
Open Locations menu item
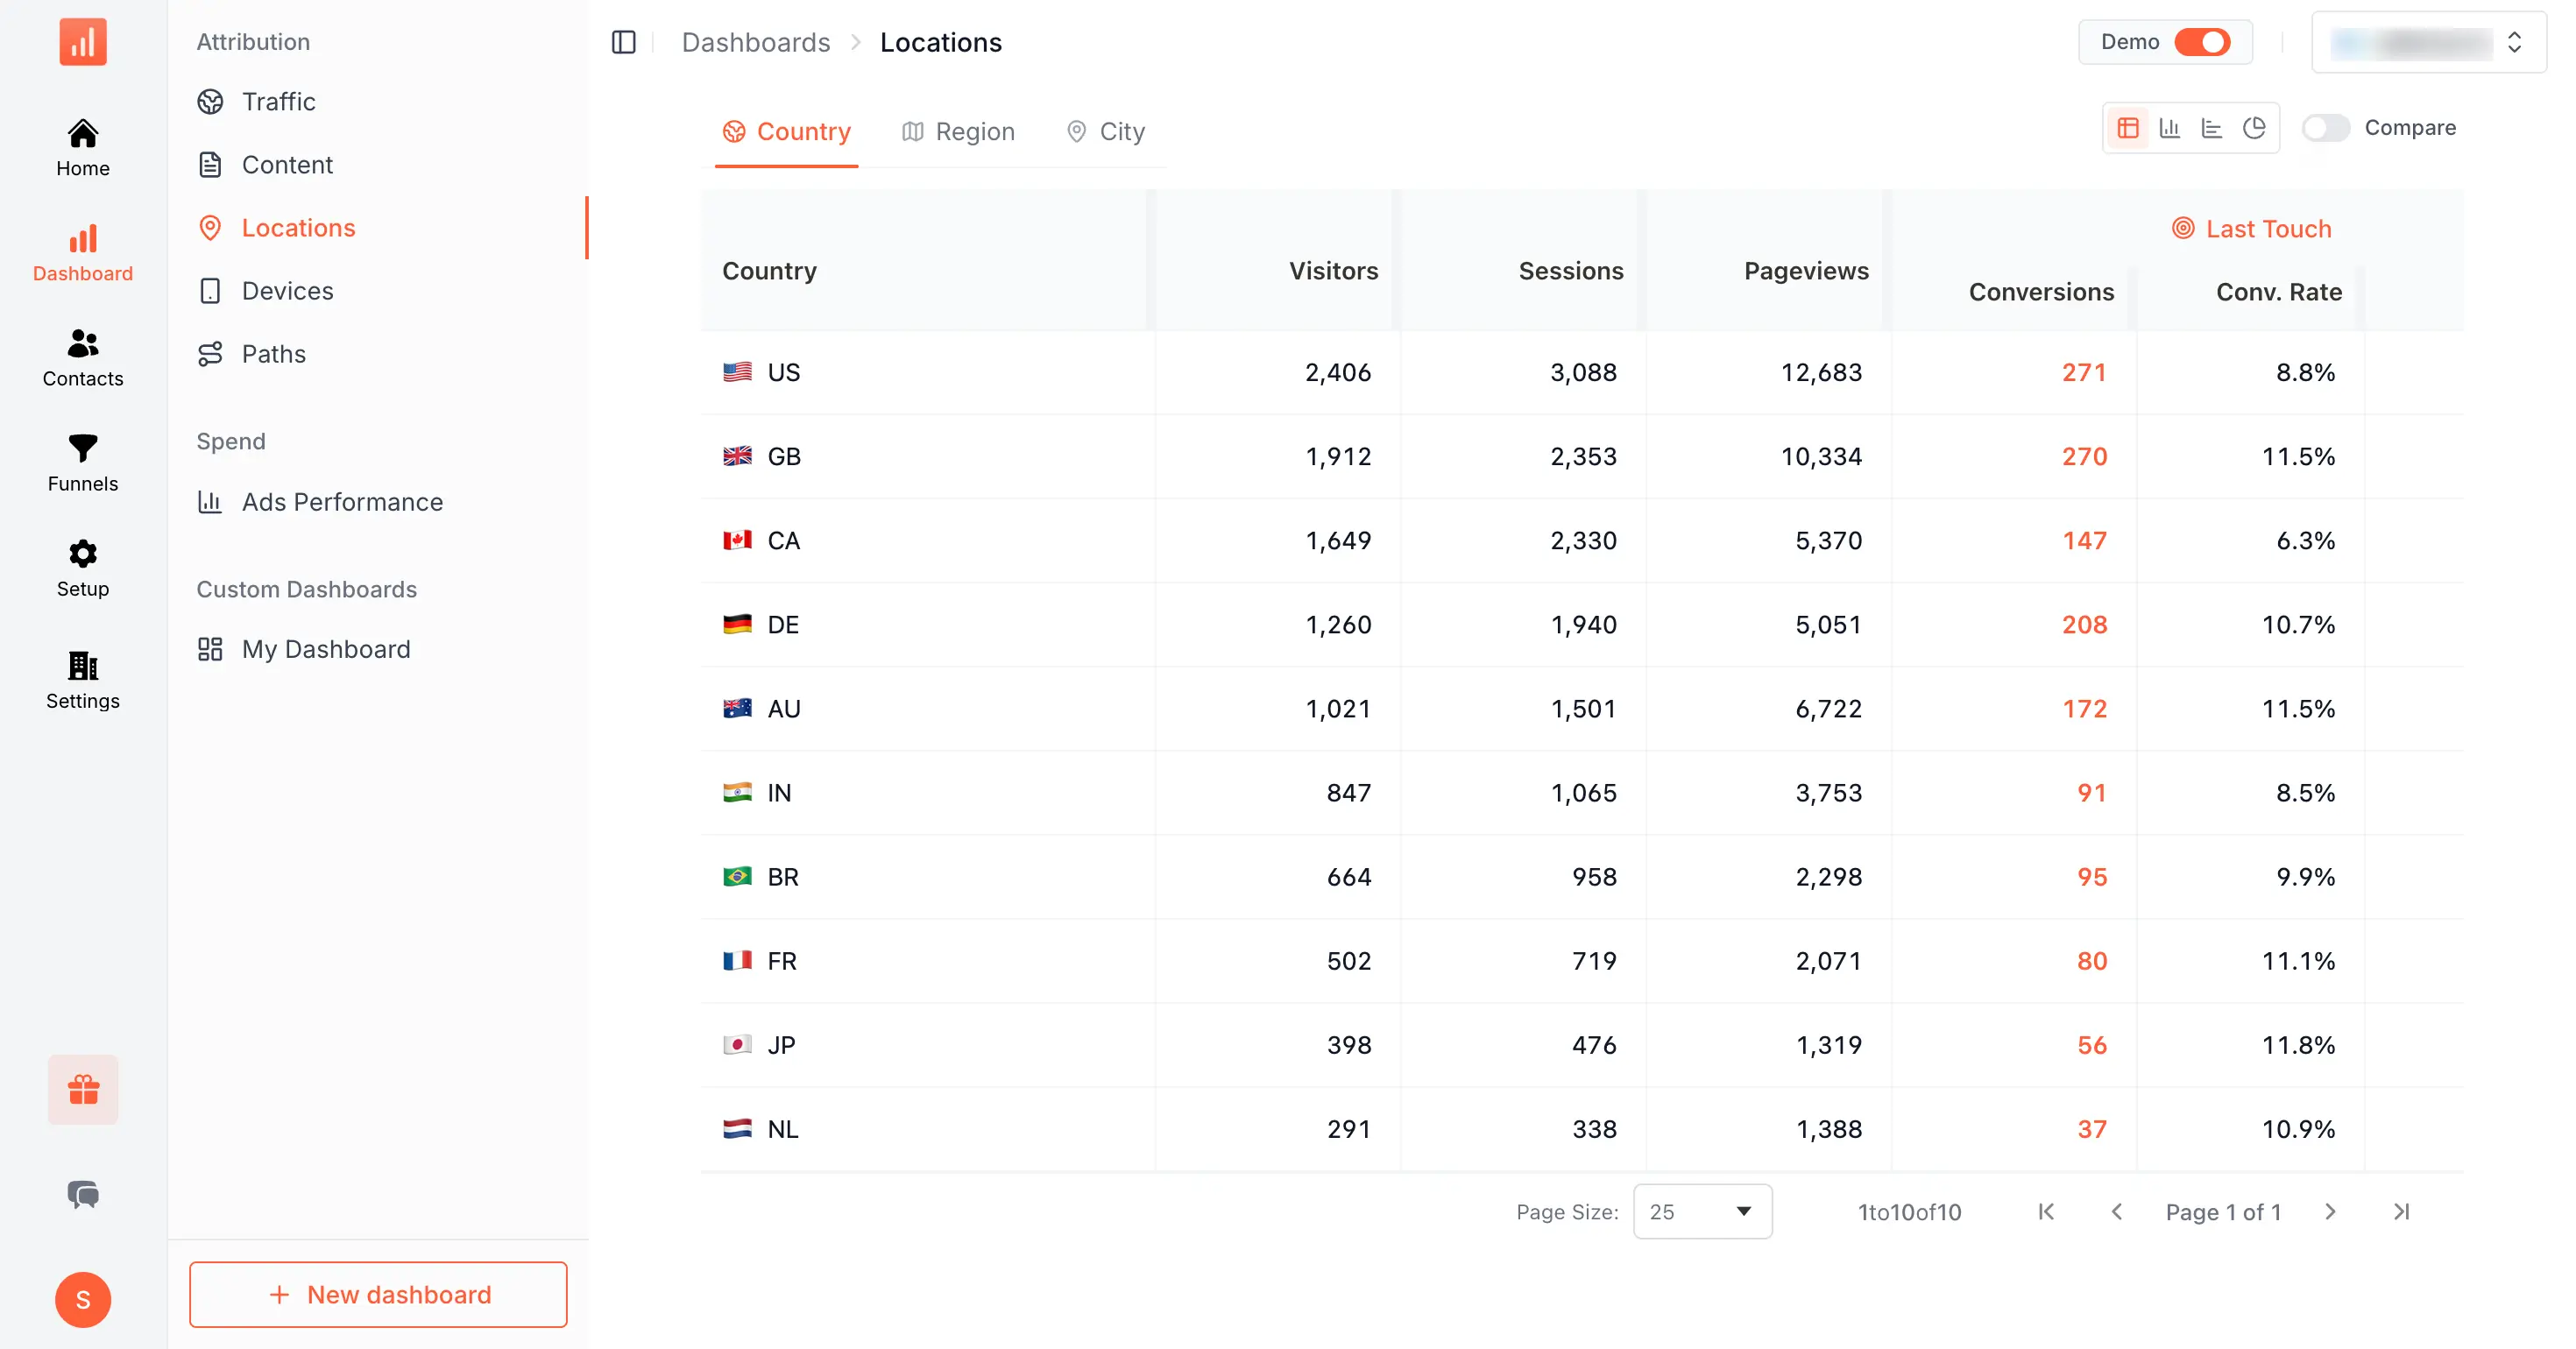378,228
